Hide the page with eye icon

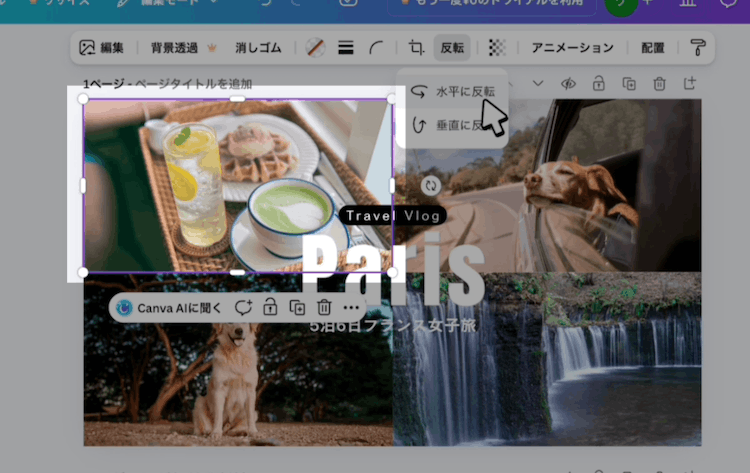[568, 84]
